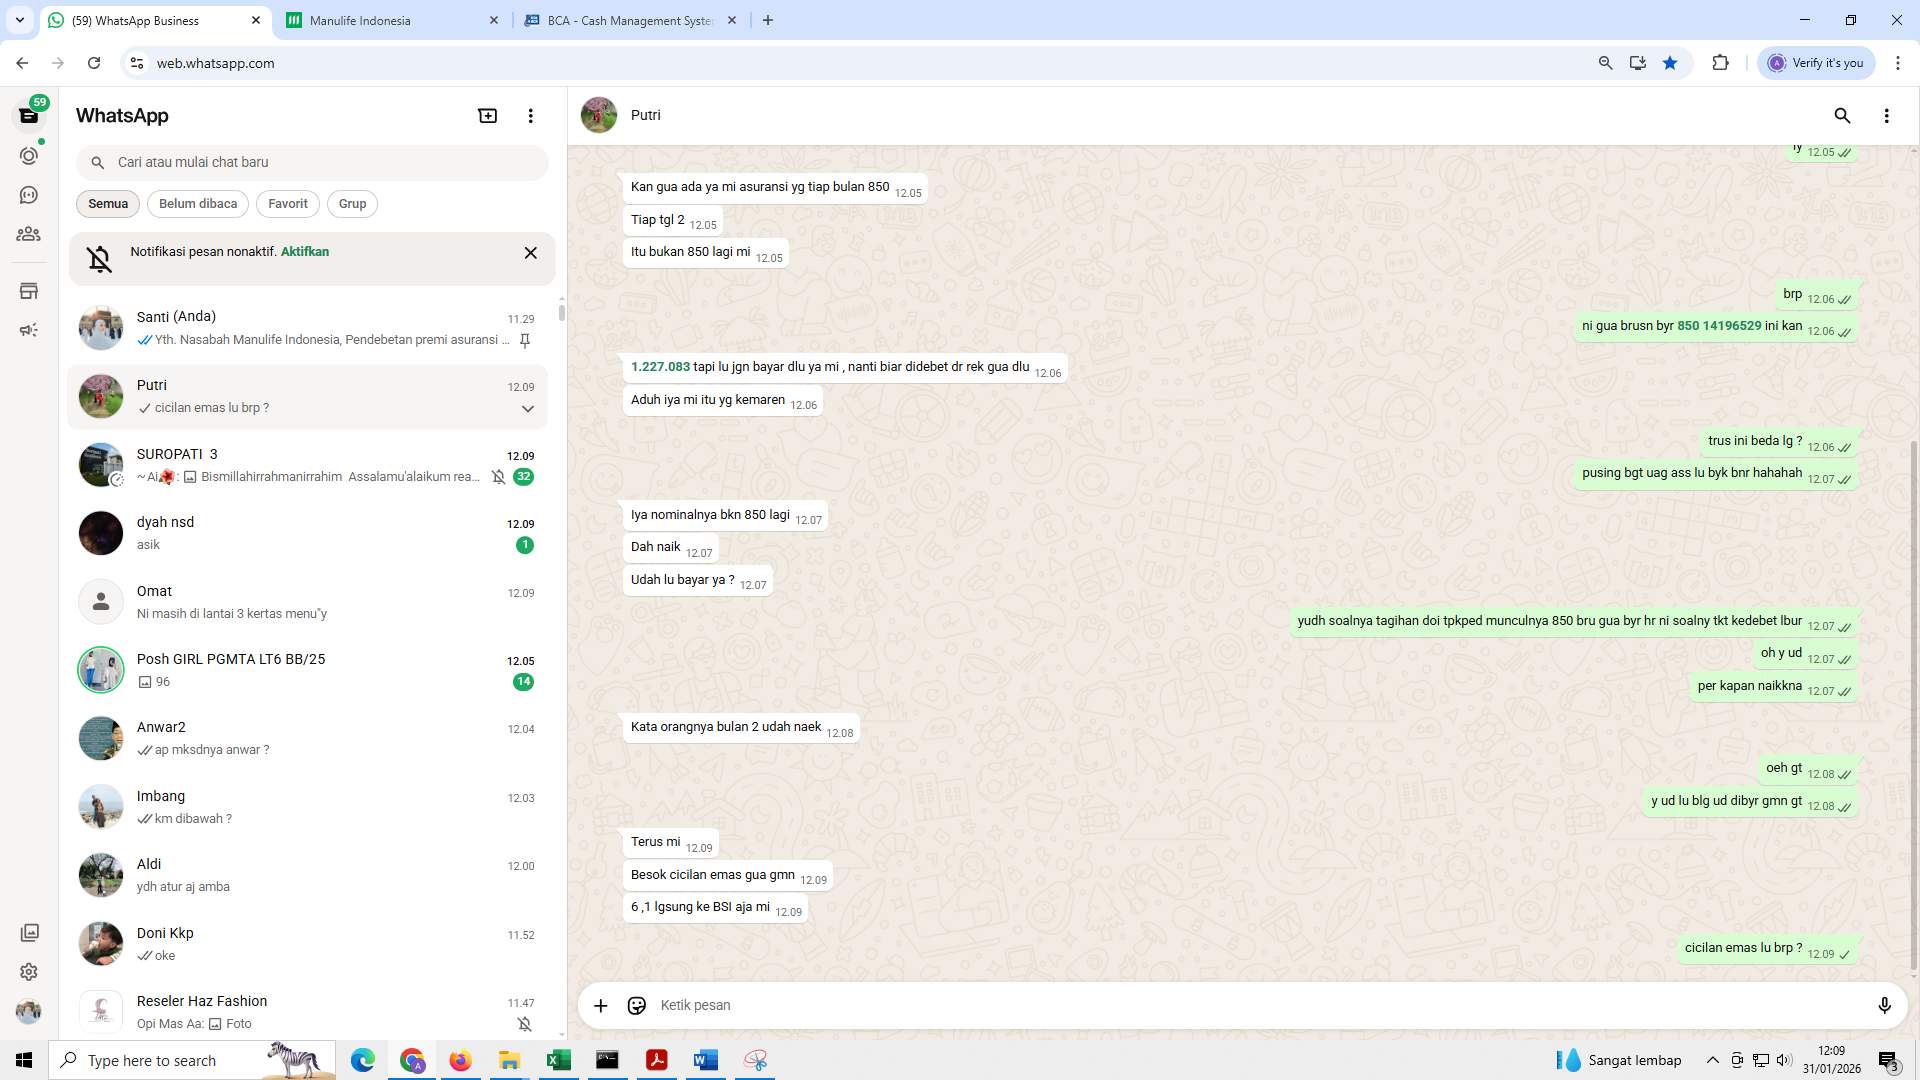Open the business catalog tools icon

point(29,290)
